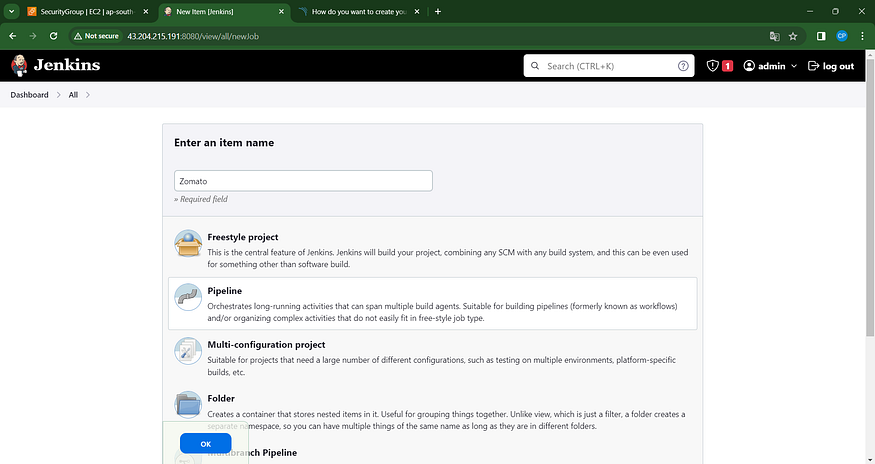
Task: Click the admin user avatar icon
Action: click(749, 66)
